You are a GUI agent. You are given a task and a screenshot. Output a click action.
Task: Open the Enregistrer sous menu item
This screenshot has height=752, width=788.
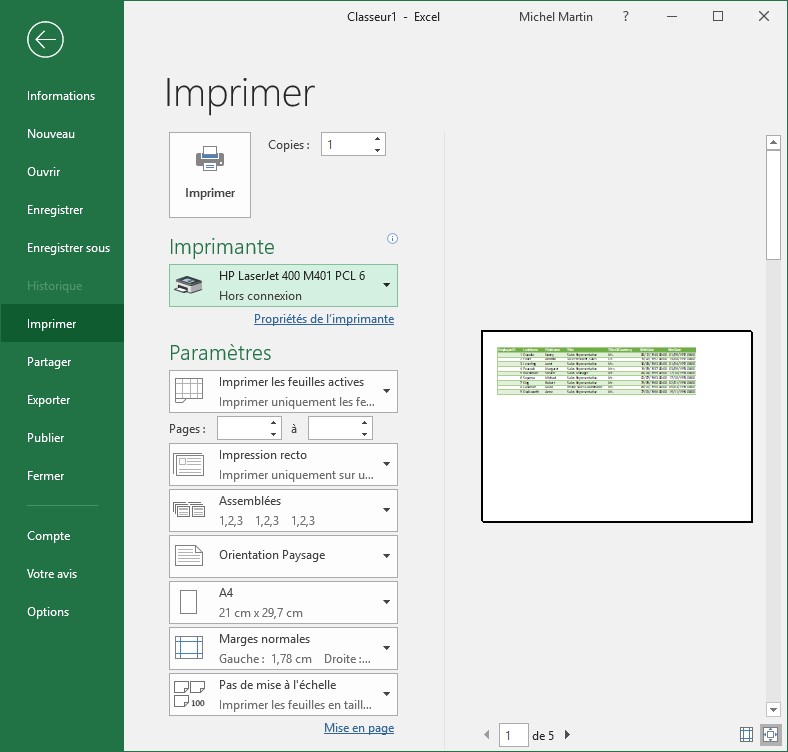click(x=68, y=248)
